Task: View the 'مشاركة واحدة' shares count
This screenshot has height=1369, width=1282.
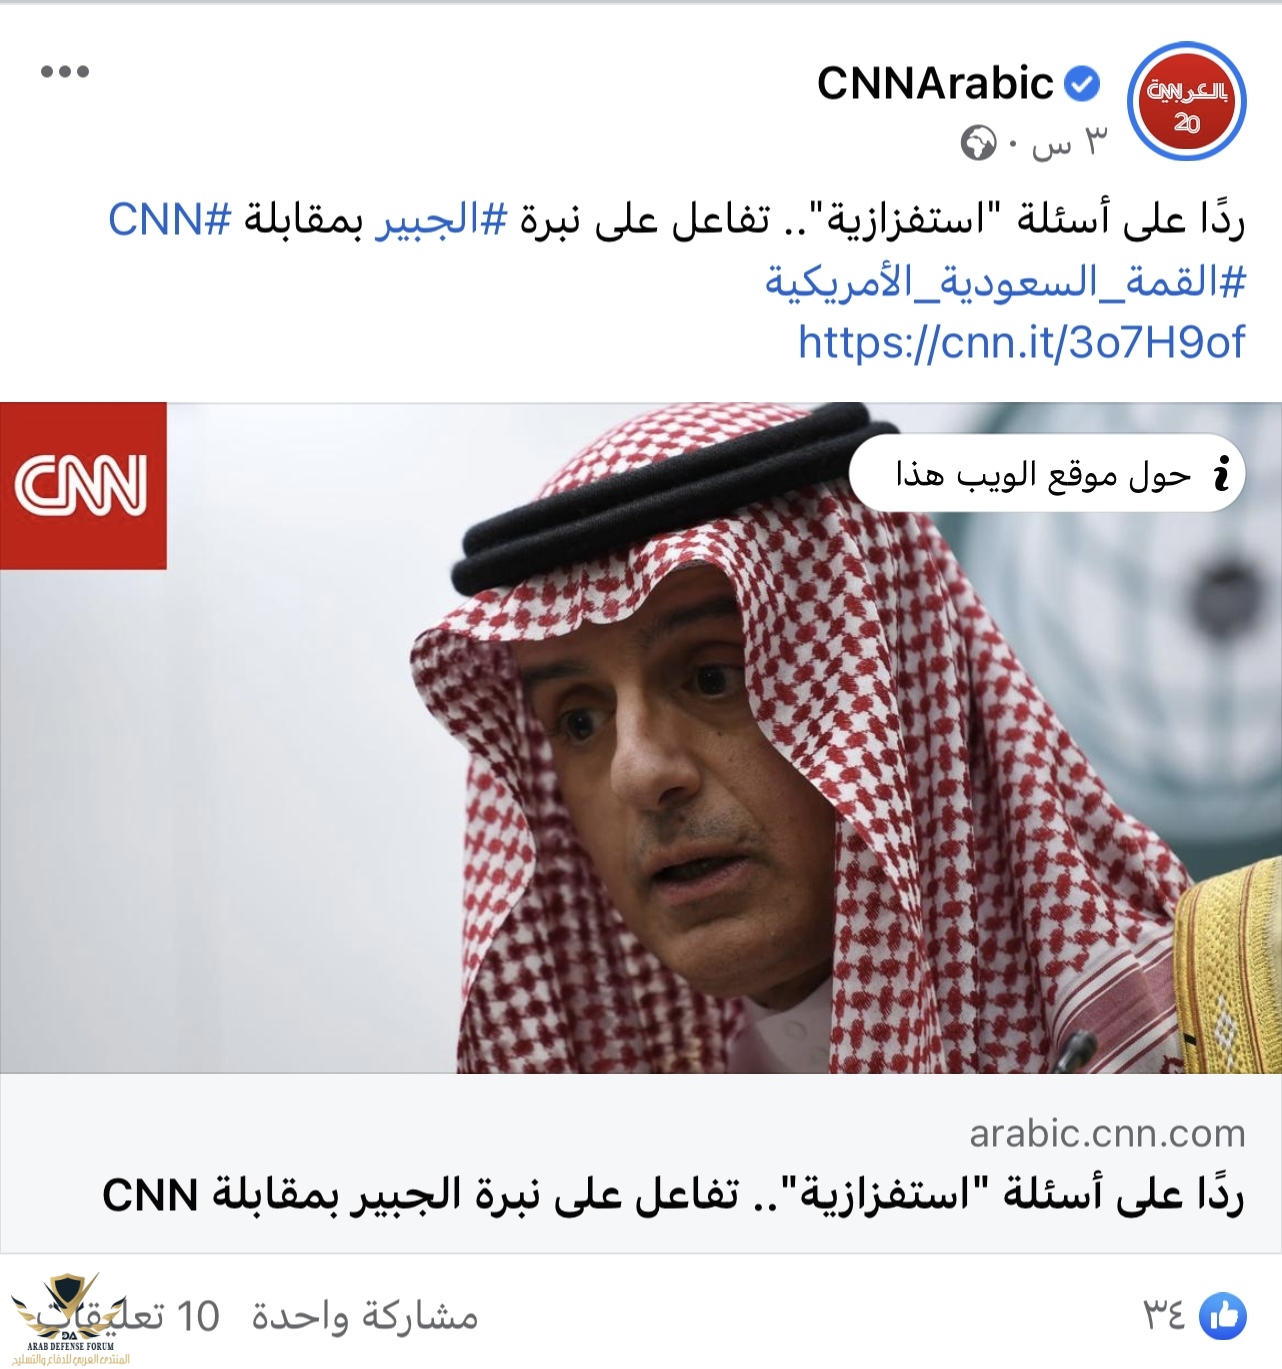Action: pyautogui.click(x=365, y=1316)
